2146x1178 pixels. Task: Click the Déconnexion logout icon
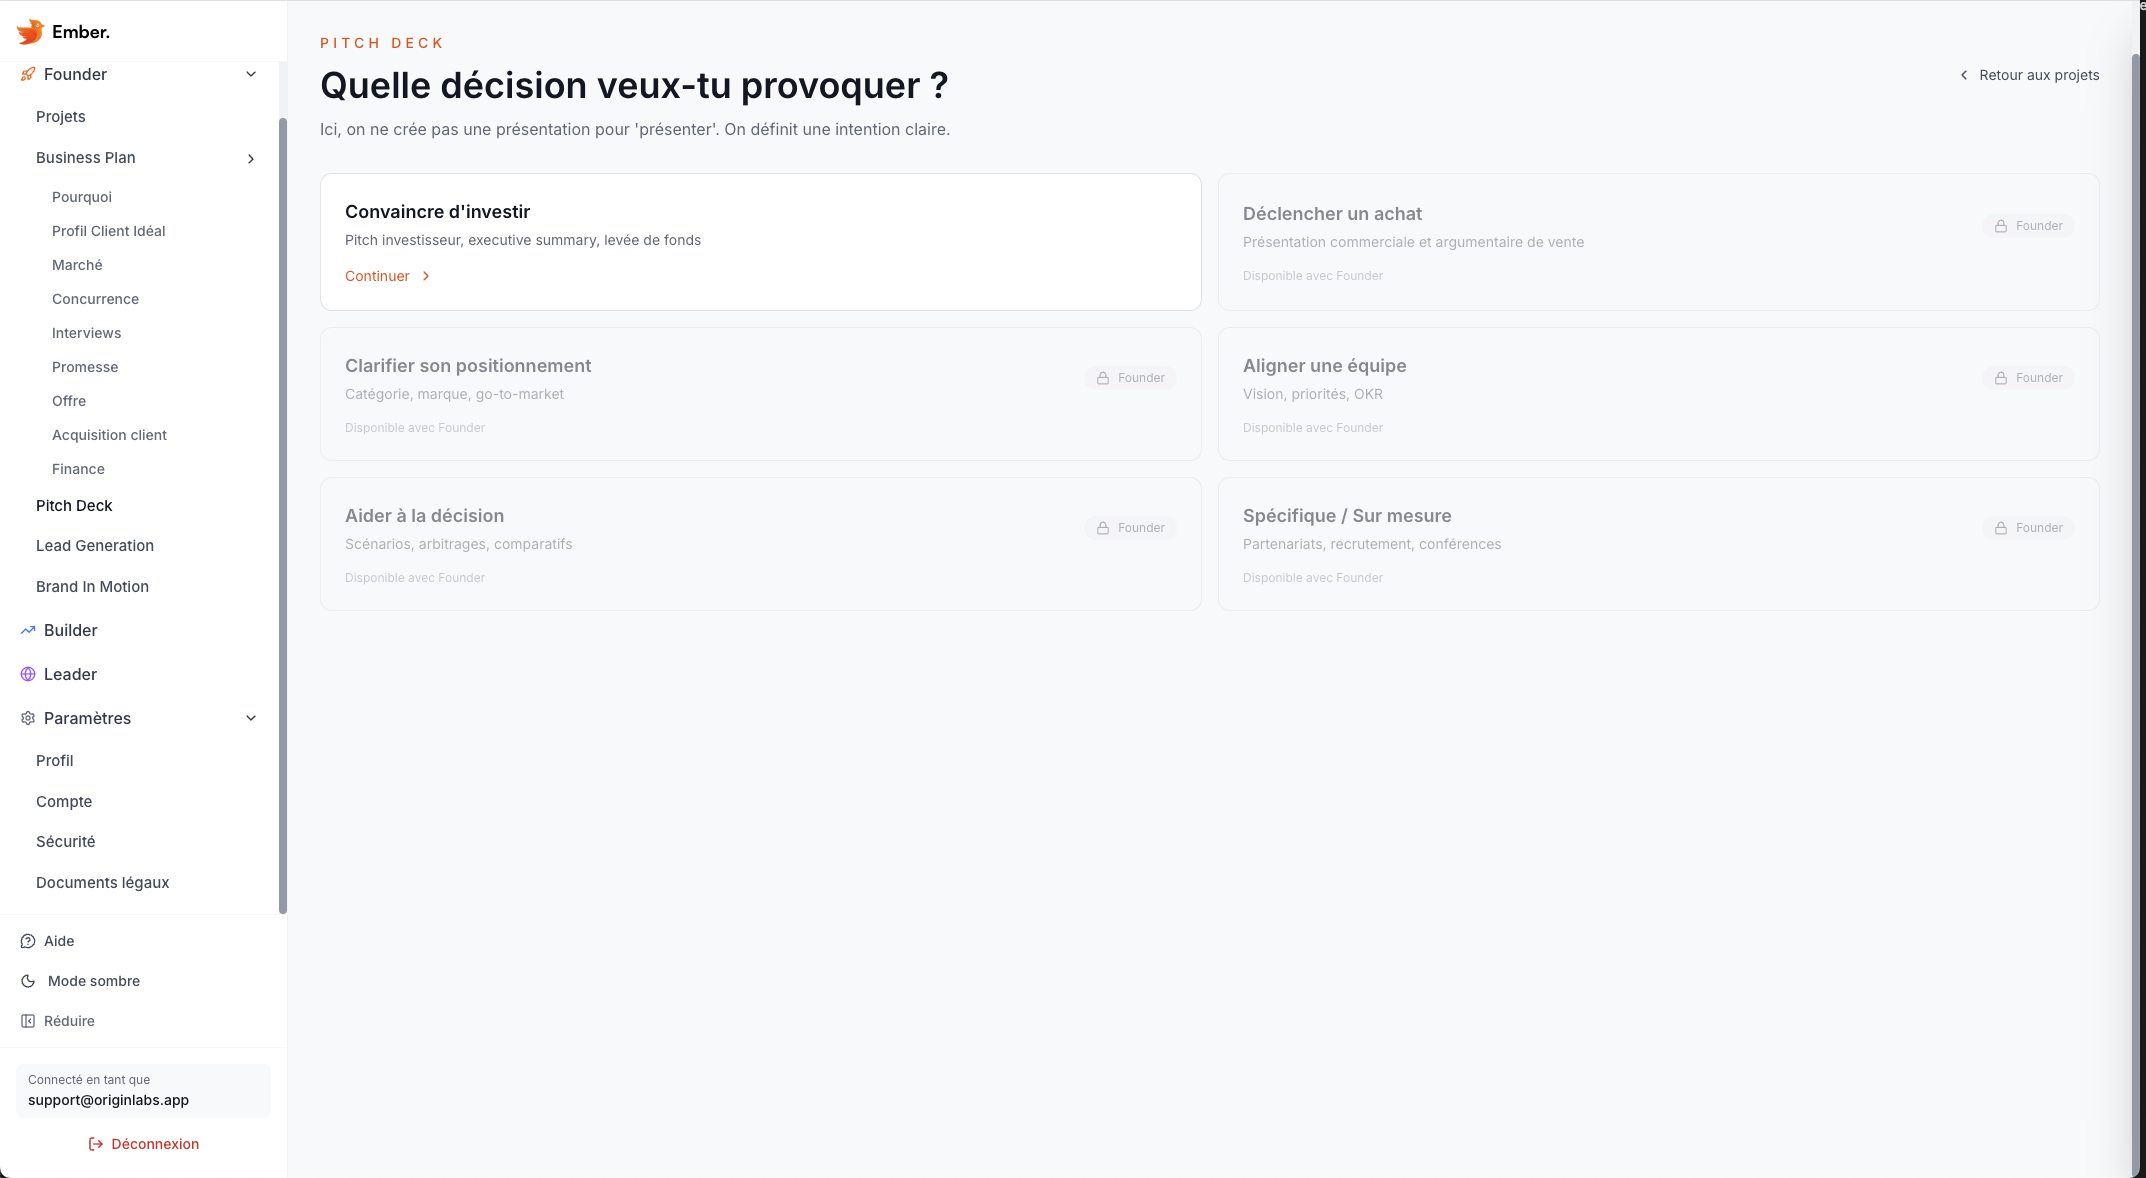pos(96,1144)
